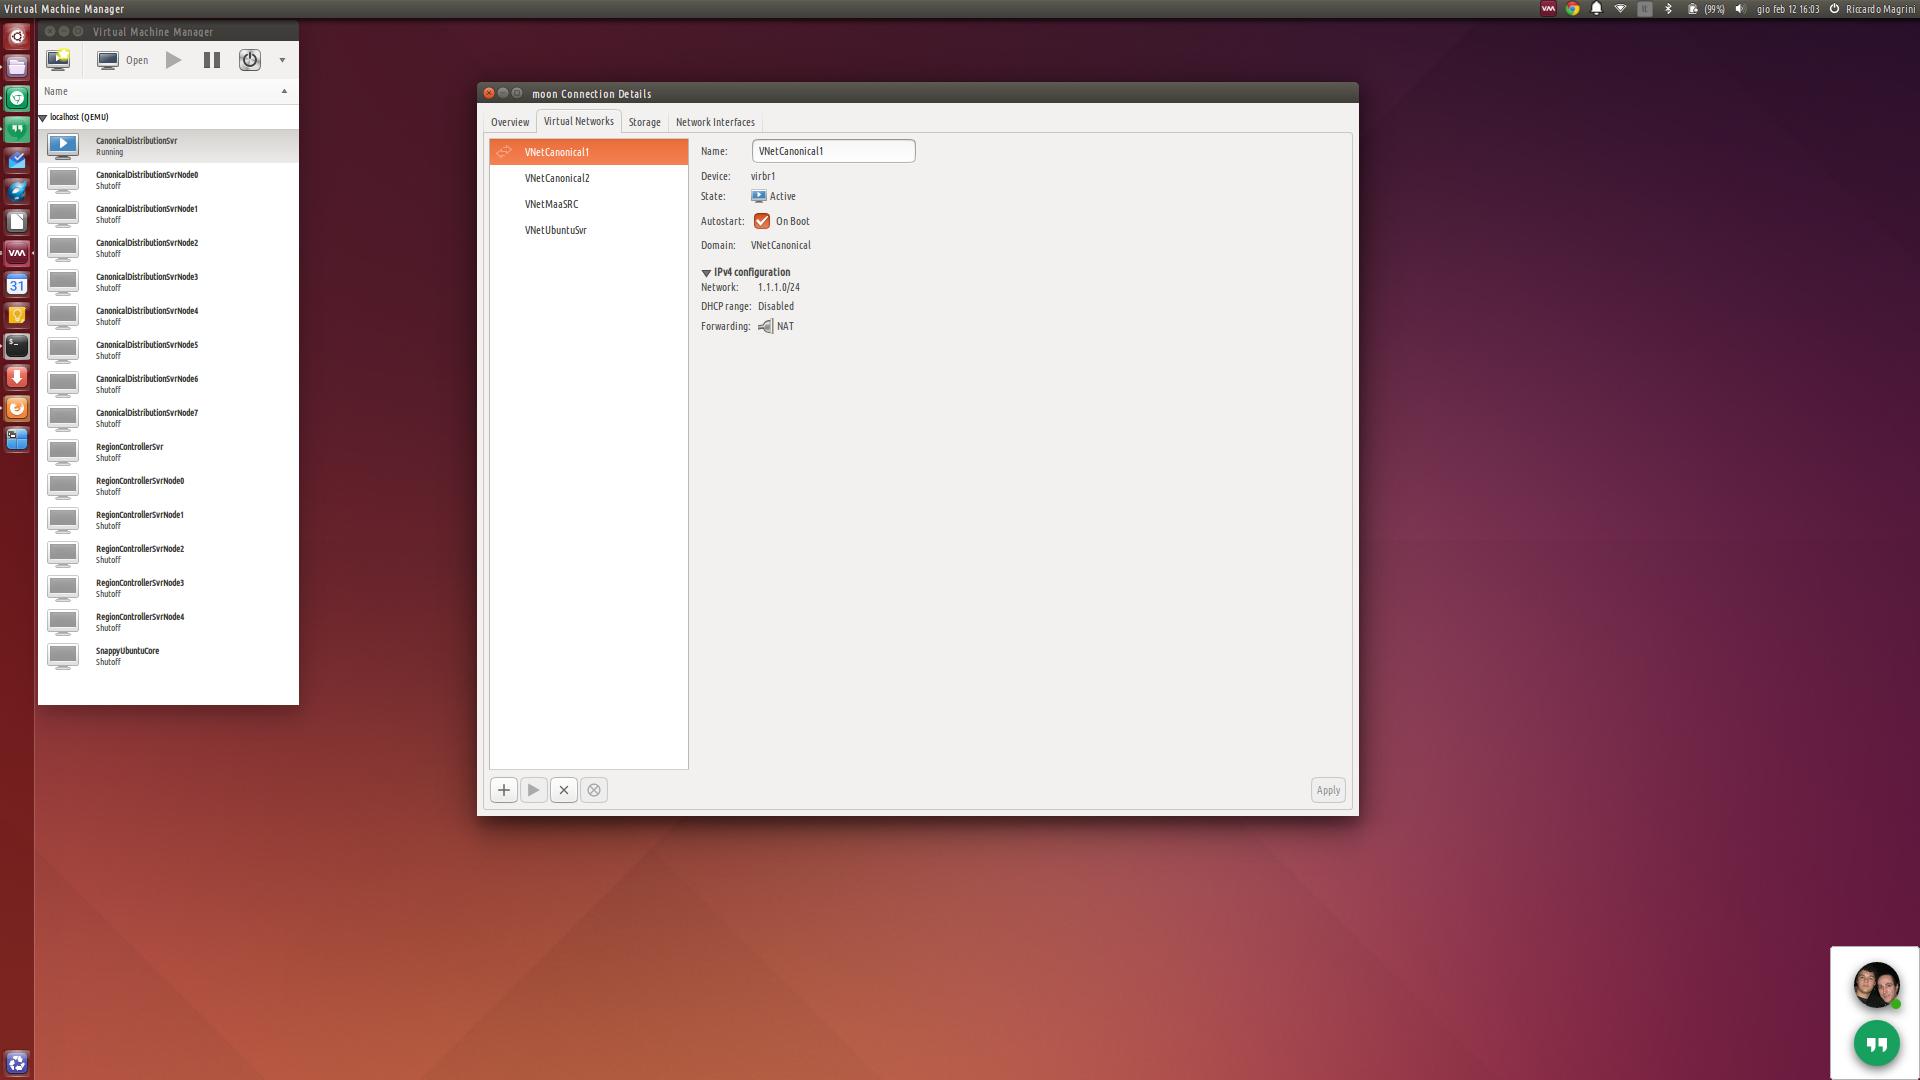Select VNetMaaSRC in network list

click(x=589, y=204)
